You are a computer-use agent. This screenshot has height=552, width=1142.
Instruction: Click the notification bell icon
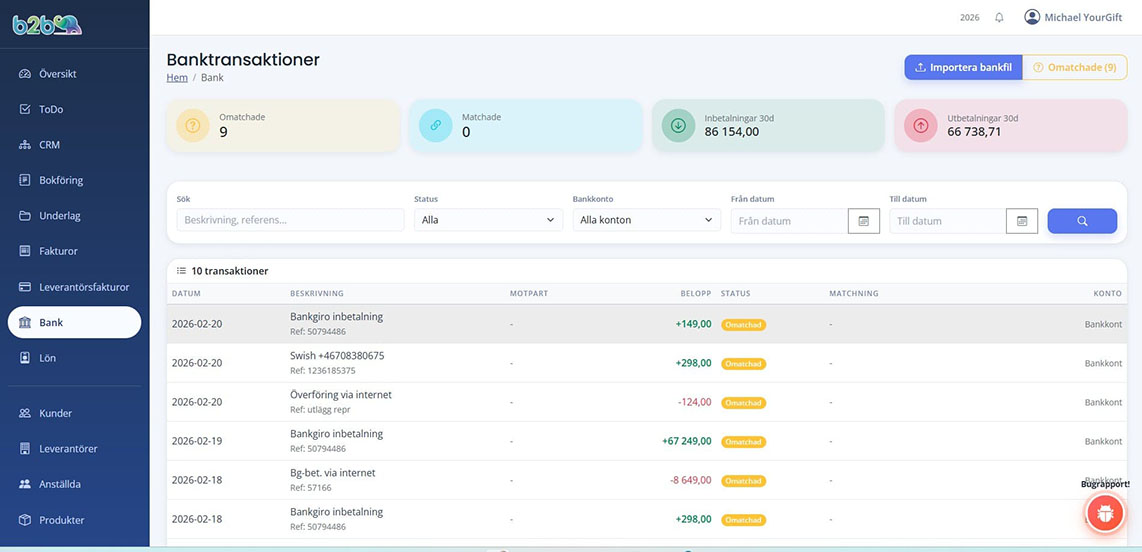[x=999, y=18]
